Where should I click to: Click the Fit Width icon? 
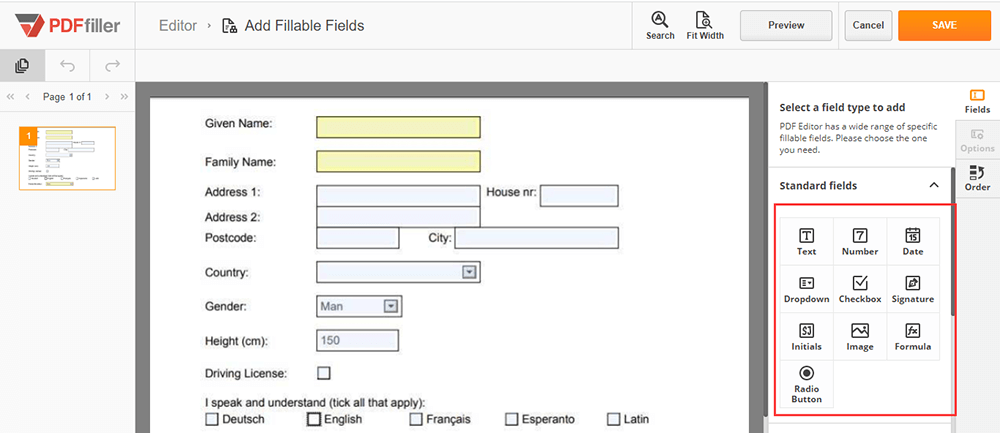(705, 25)
